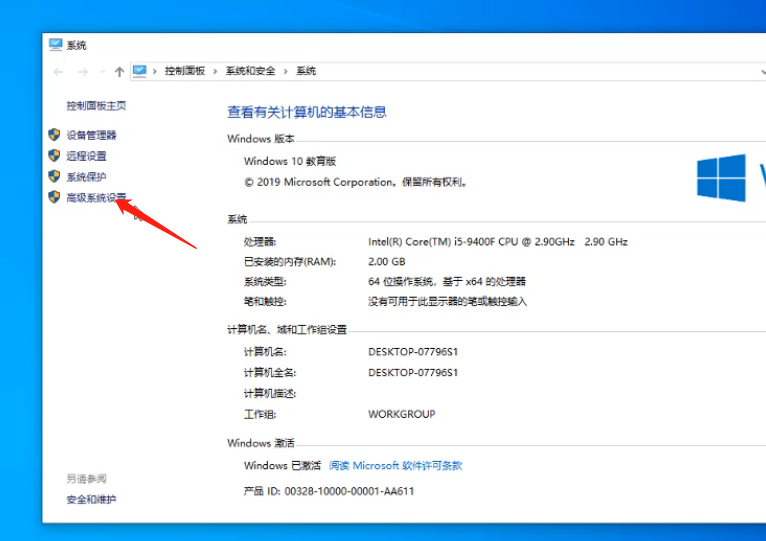Click the shield icon beside 设备管理器

tap(54, 134)
